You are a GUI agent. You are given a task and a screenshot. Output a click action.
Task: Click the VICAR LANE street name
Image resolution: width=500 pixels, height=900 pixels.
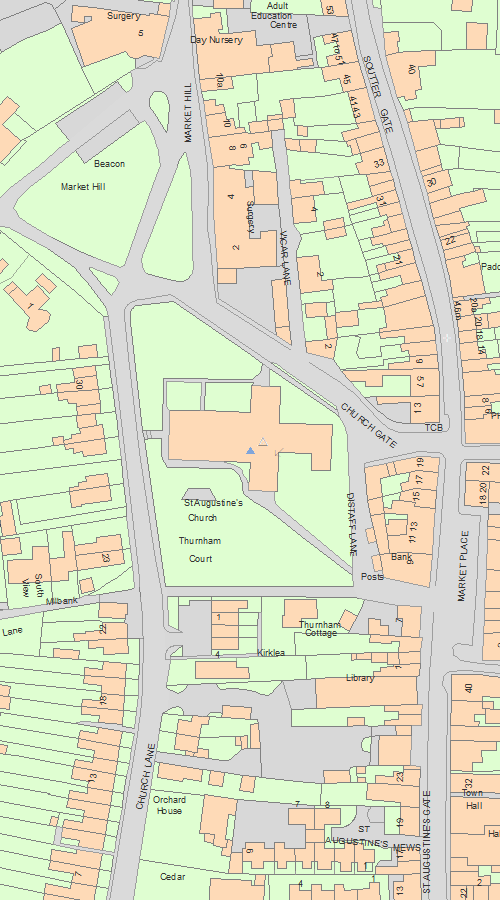pyautogui.click(x=285, y=258)
